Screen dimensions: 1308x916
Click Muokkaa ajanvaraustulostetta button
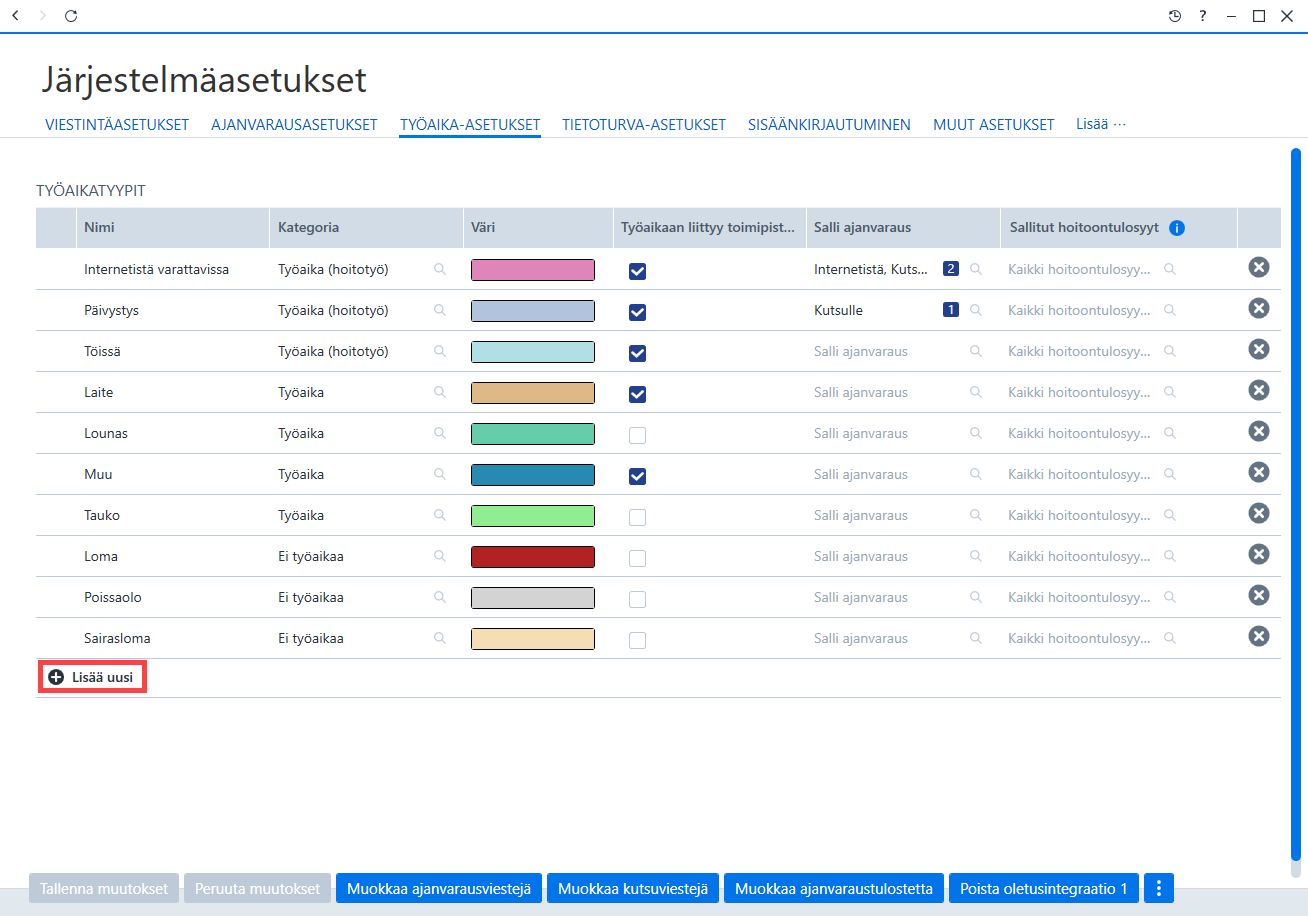834,888
